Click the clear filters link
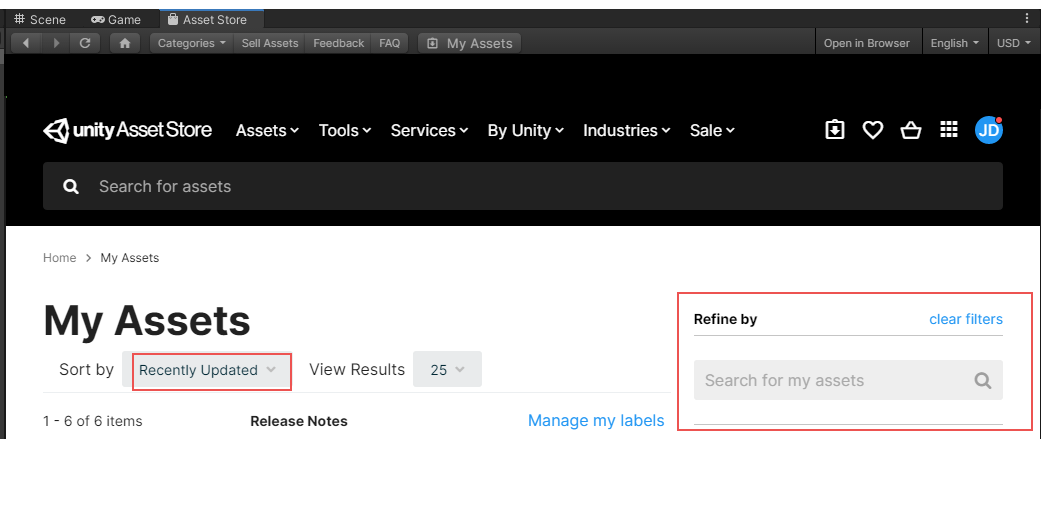 (x=965, y=319)
